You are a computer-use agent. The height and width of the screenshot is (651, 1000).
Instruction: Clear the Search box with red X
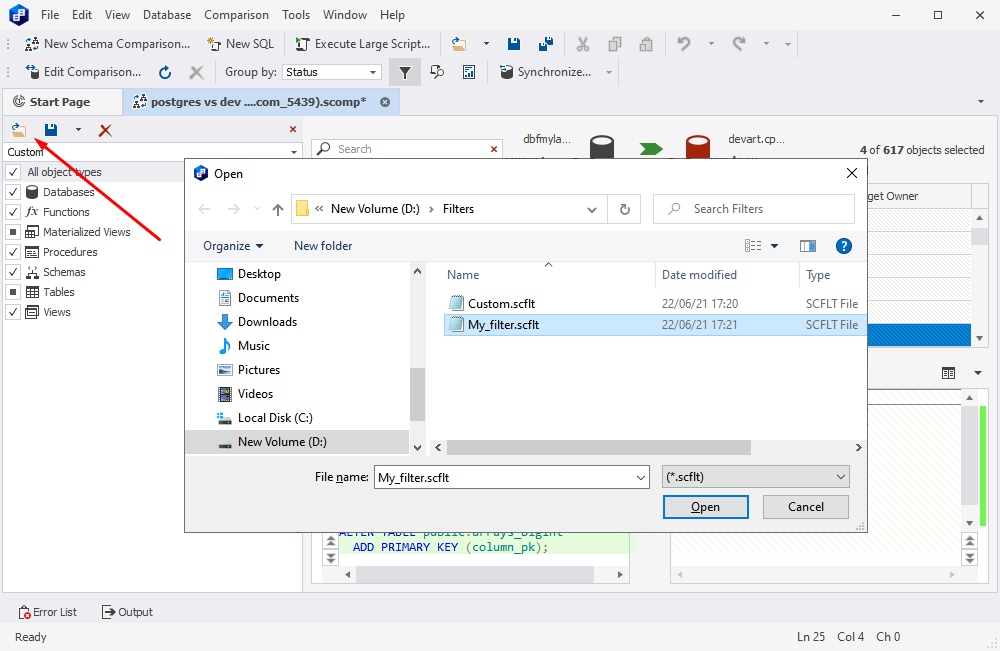[494, 149]
